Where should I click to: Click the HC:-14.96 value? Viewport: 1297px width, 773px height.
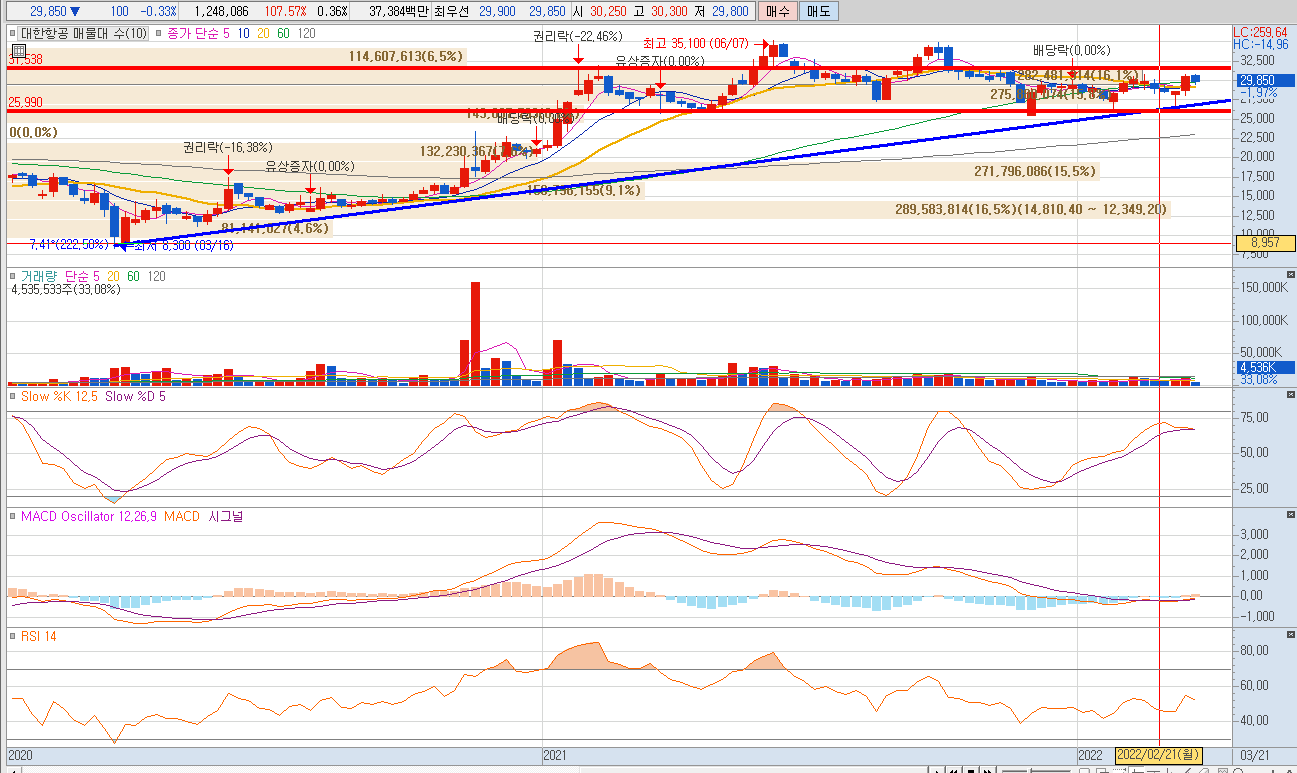pyautogui.click(x=1260, y=44)
